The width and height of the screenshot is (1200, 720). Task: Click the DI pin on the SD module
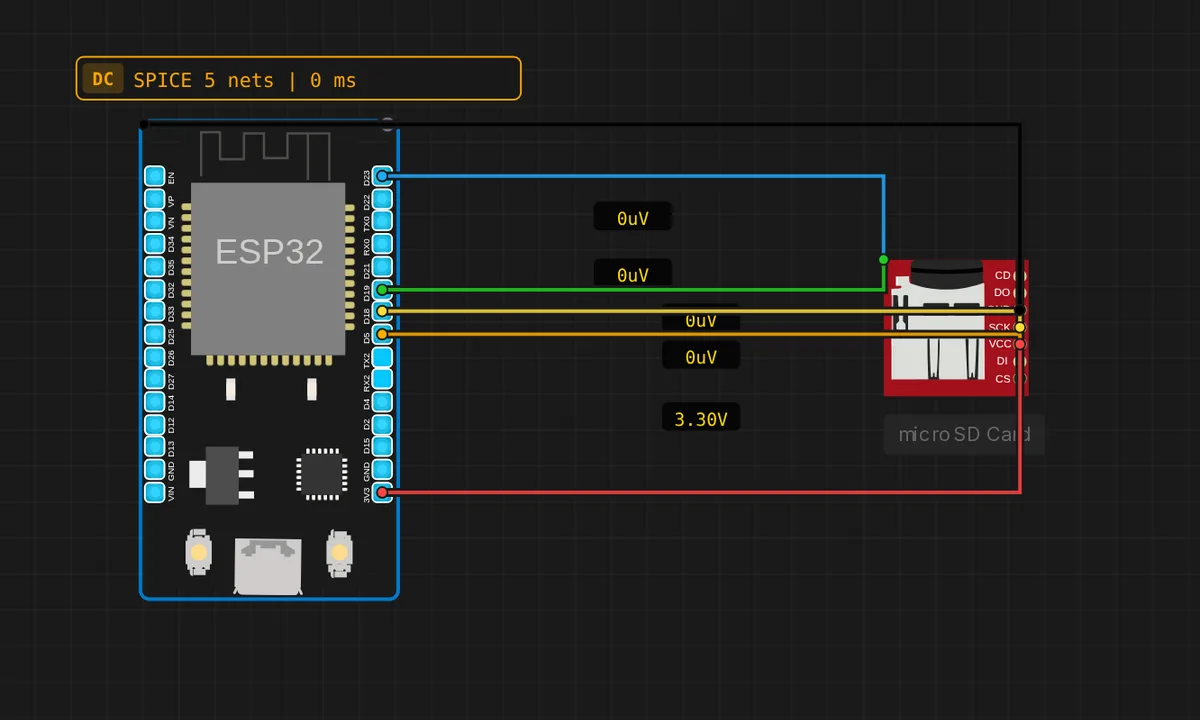[x=1019, y=361]
